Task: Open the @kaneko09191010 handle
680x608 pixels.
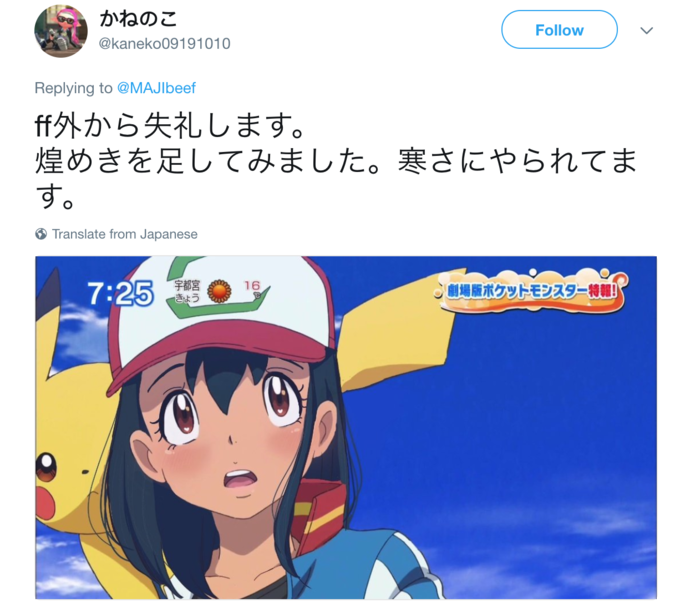Action: tap(165, 44)
